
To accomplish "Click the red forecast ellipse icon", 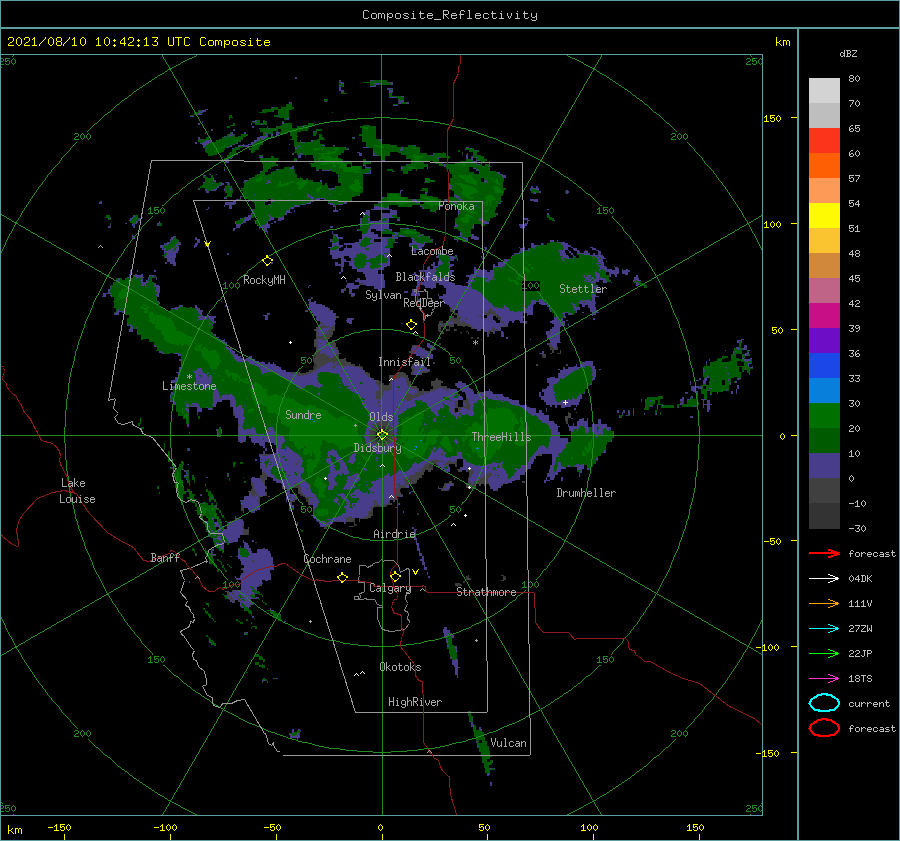I will [824, 728].
